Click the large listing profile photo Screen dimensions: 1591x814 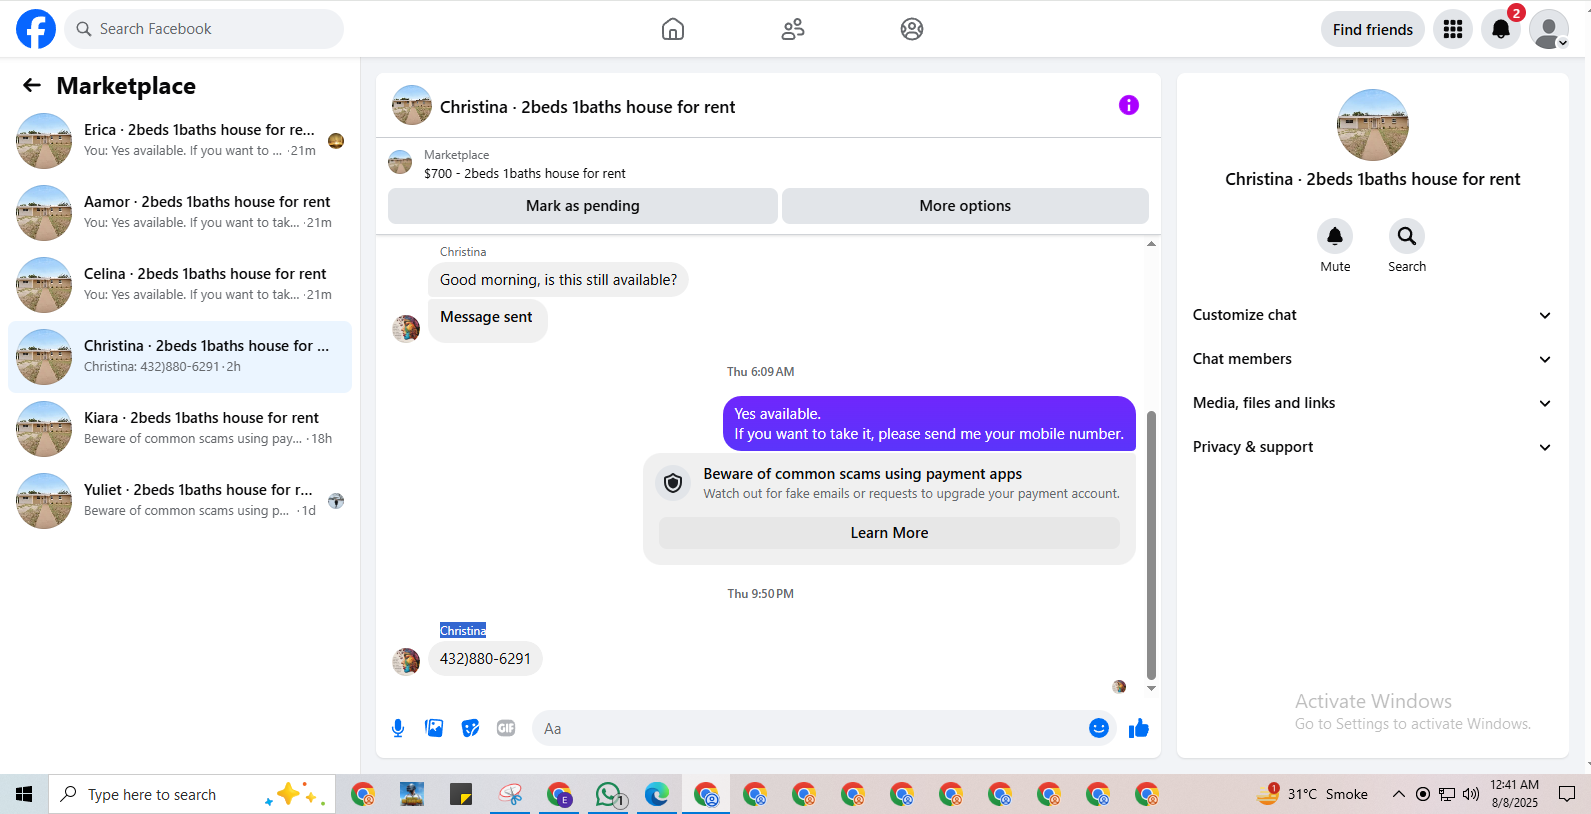[x=1373, y=125]
